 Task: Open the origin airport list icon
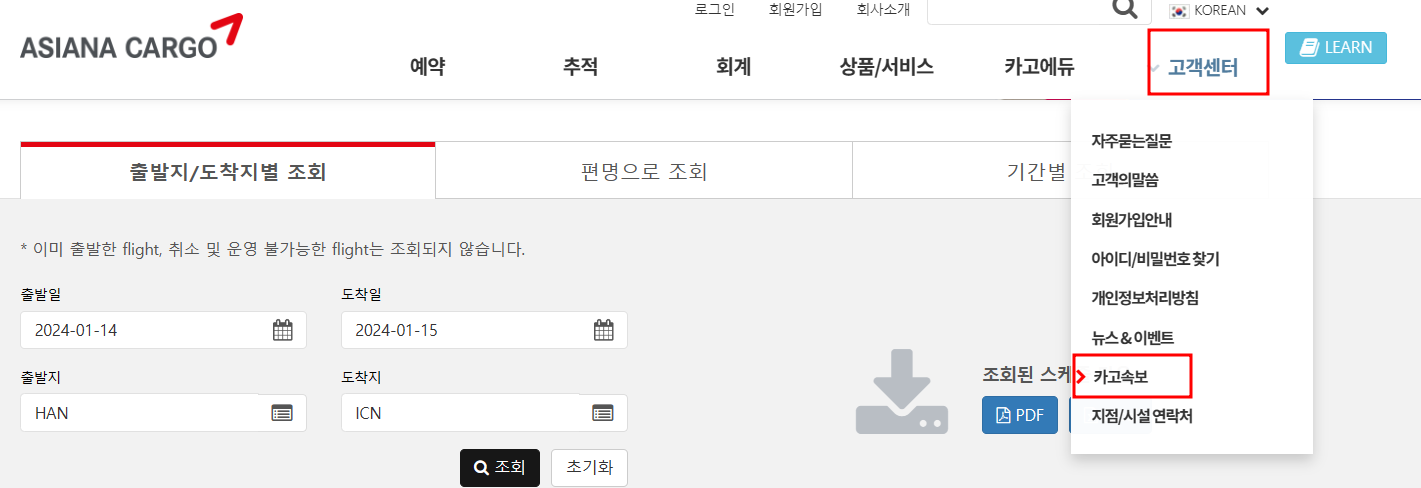pos(282,412)
